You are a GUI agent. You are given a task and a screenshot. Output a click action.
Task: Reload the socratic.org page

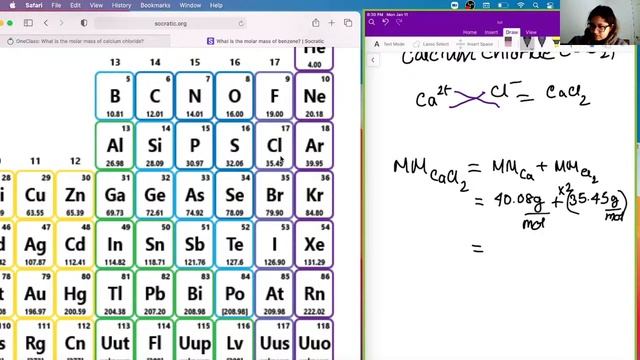241,23
